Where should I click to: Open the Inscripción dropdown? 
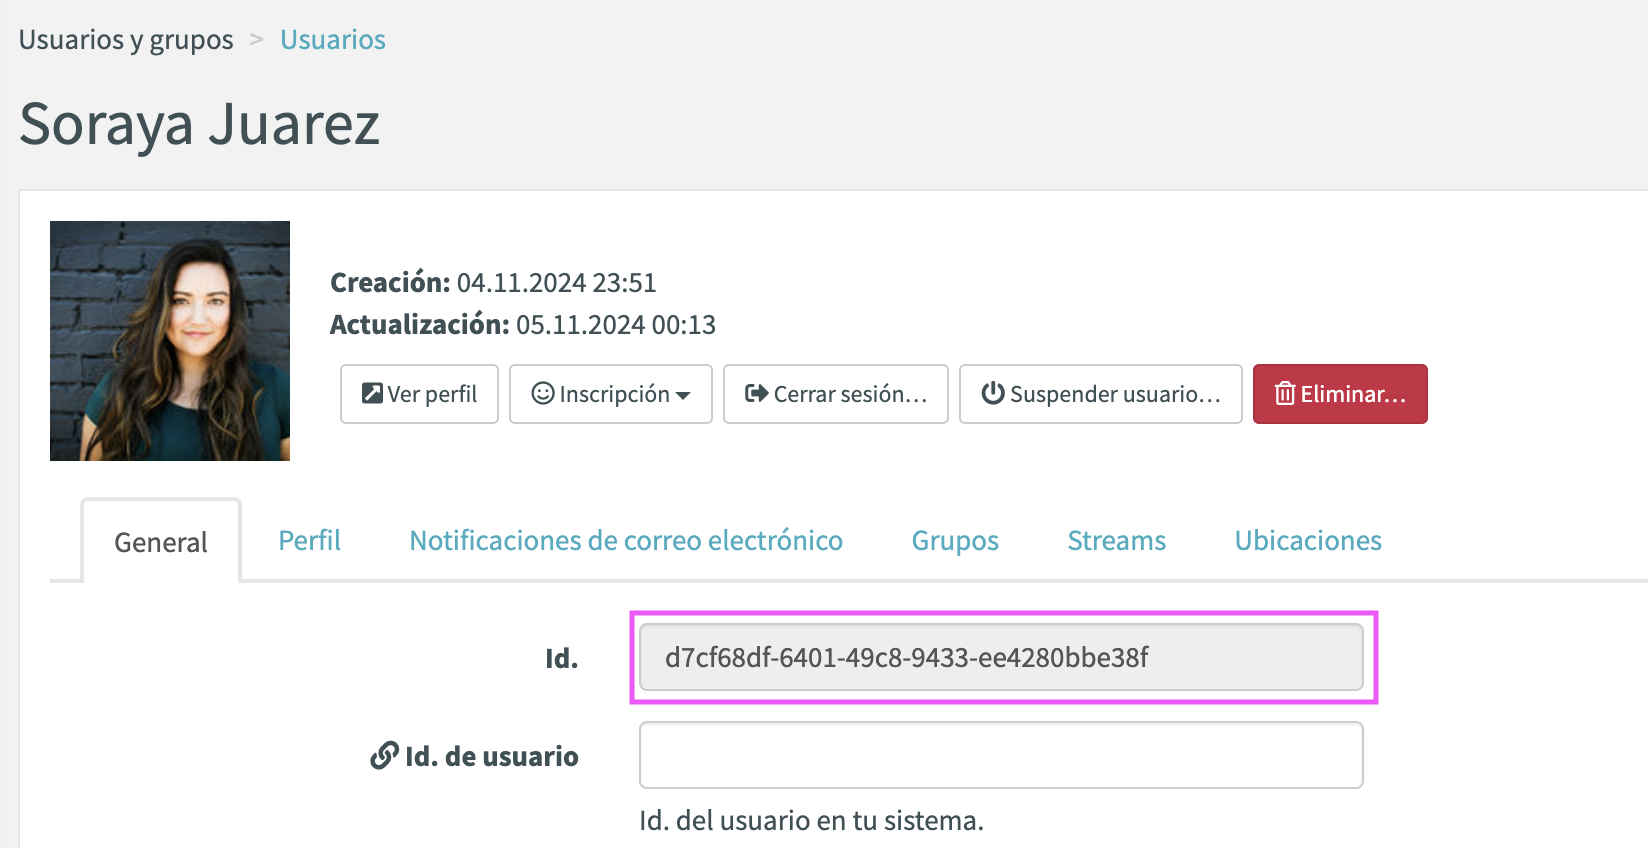click(x=611, y=394)
